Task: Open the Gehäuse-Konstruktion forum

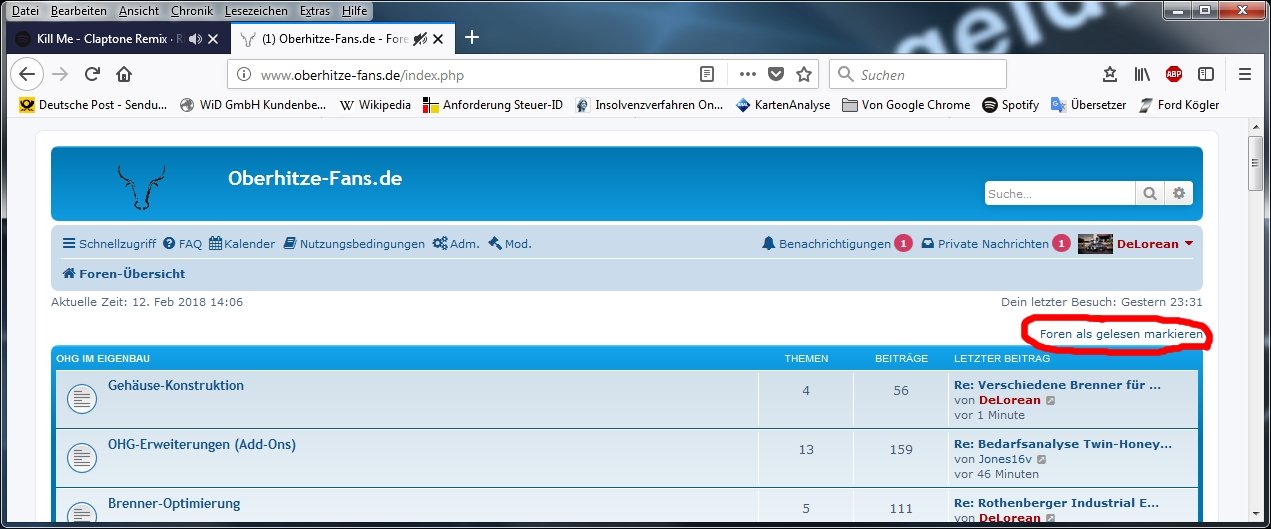Action: pos(176,386)
